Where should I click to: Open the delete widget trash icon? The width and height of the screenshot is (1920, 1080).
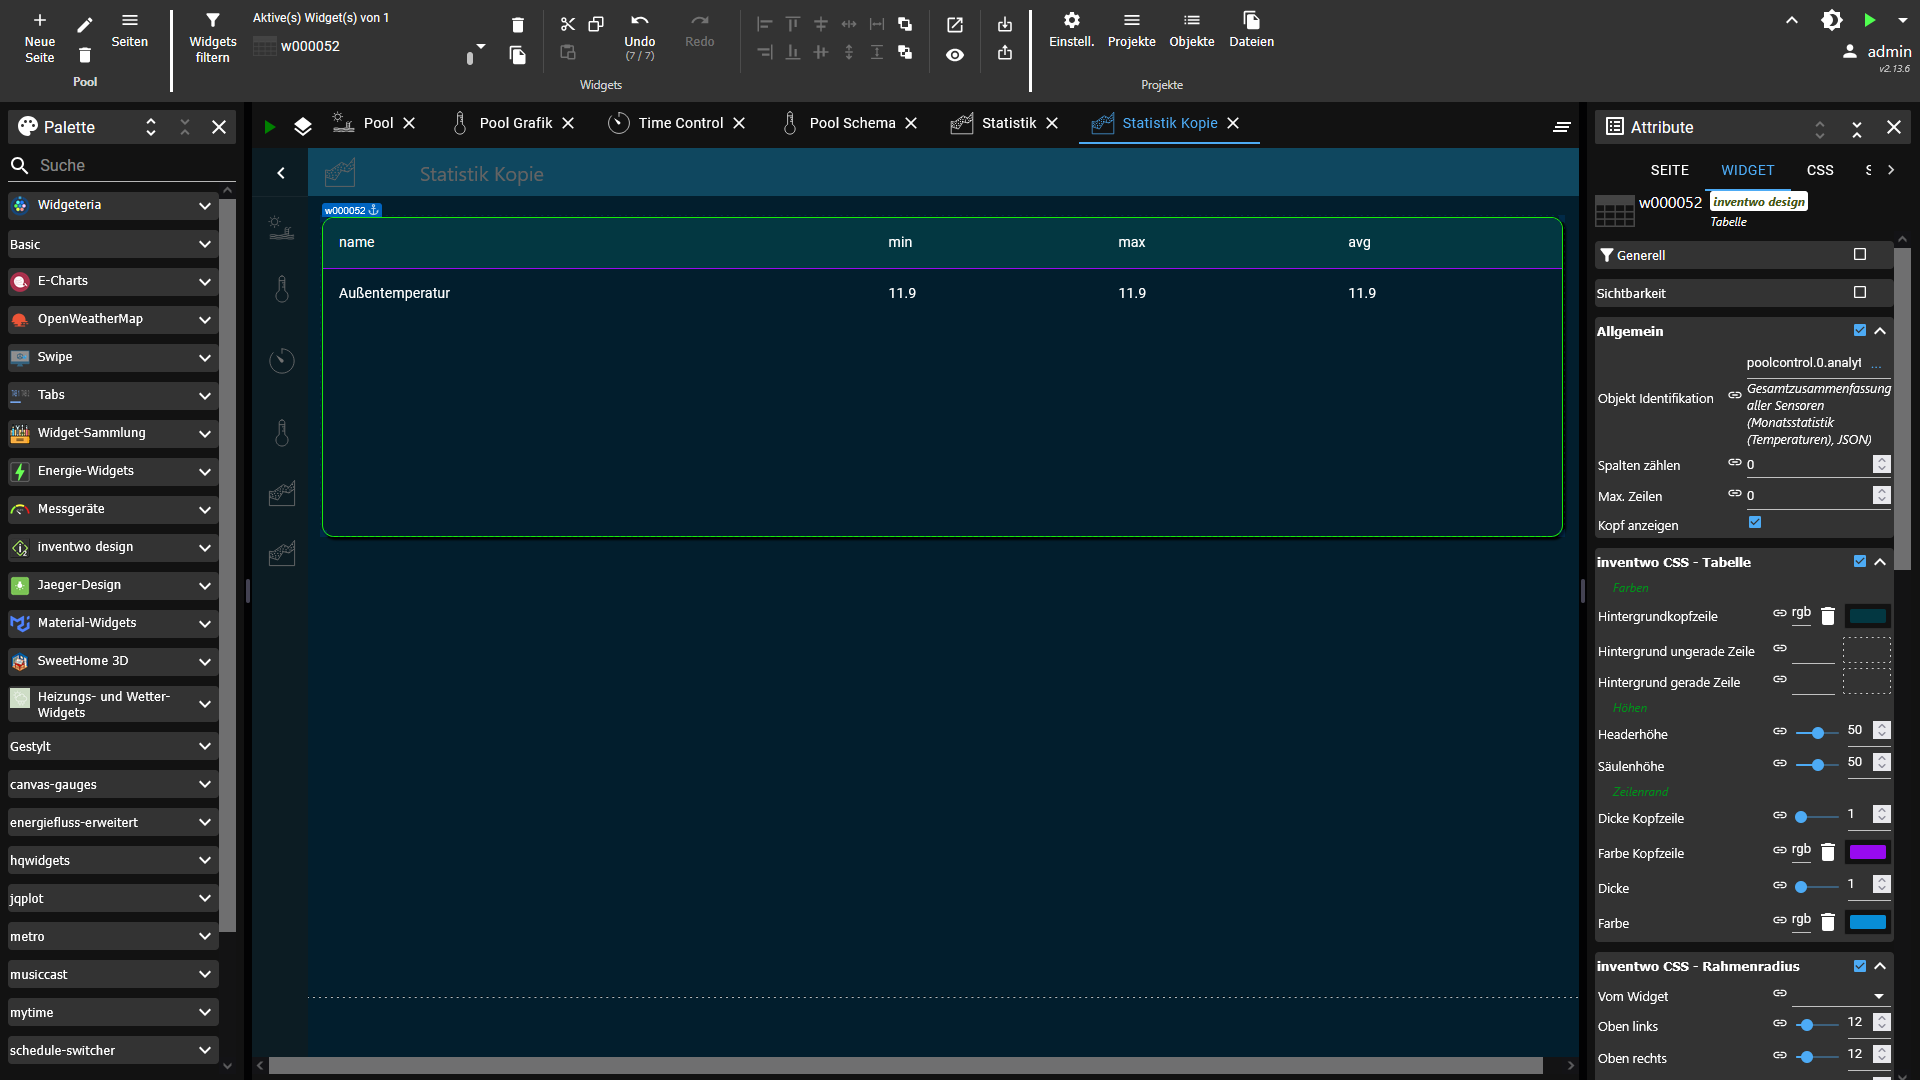pos(517,24)
